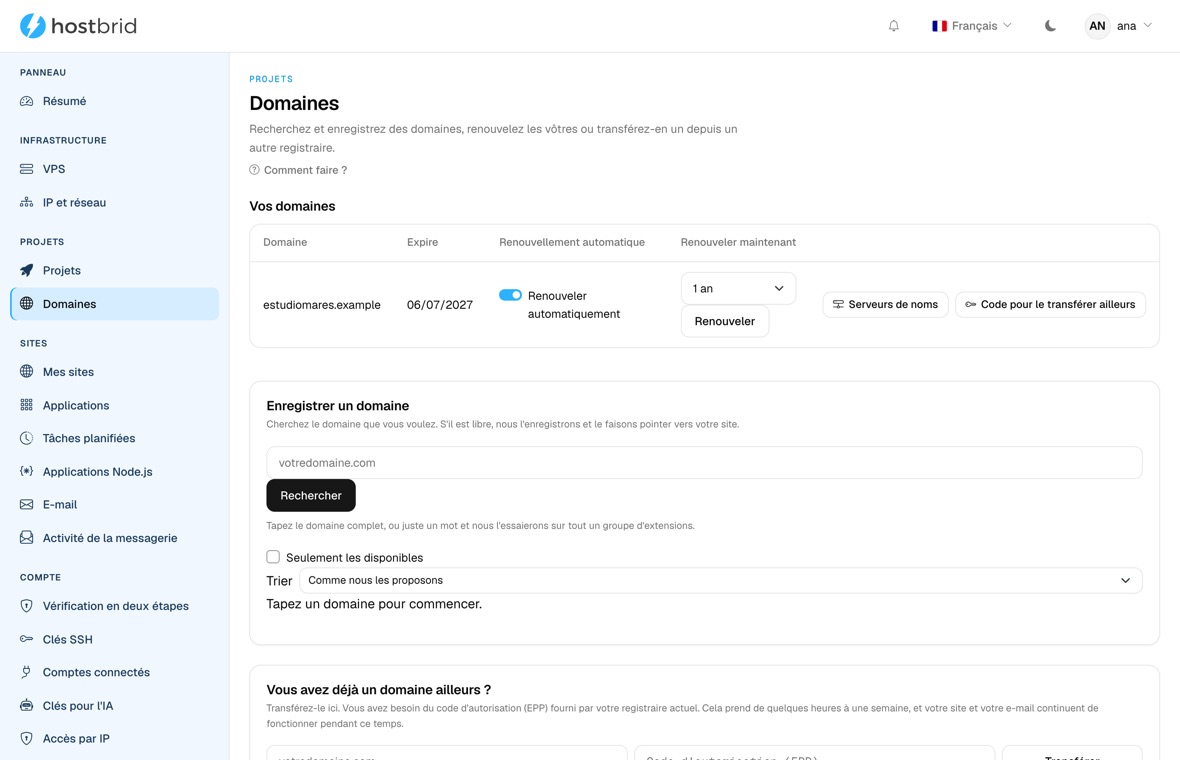Click the Applications Node.js braces icon
Viewport: 1180px width, 760px height.
[26, 471]
